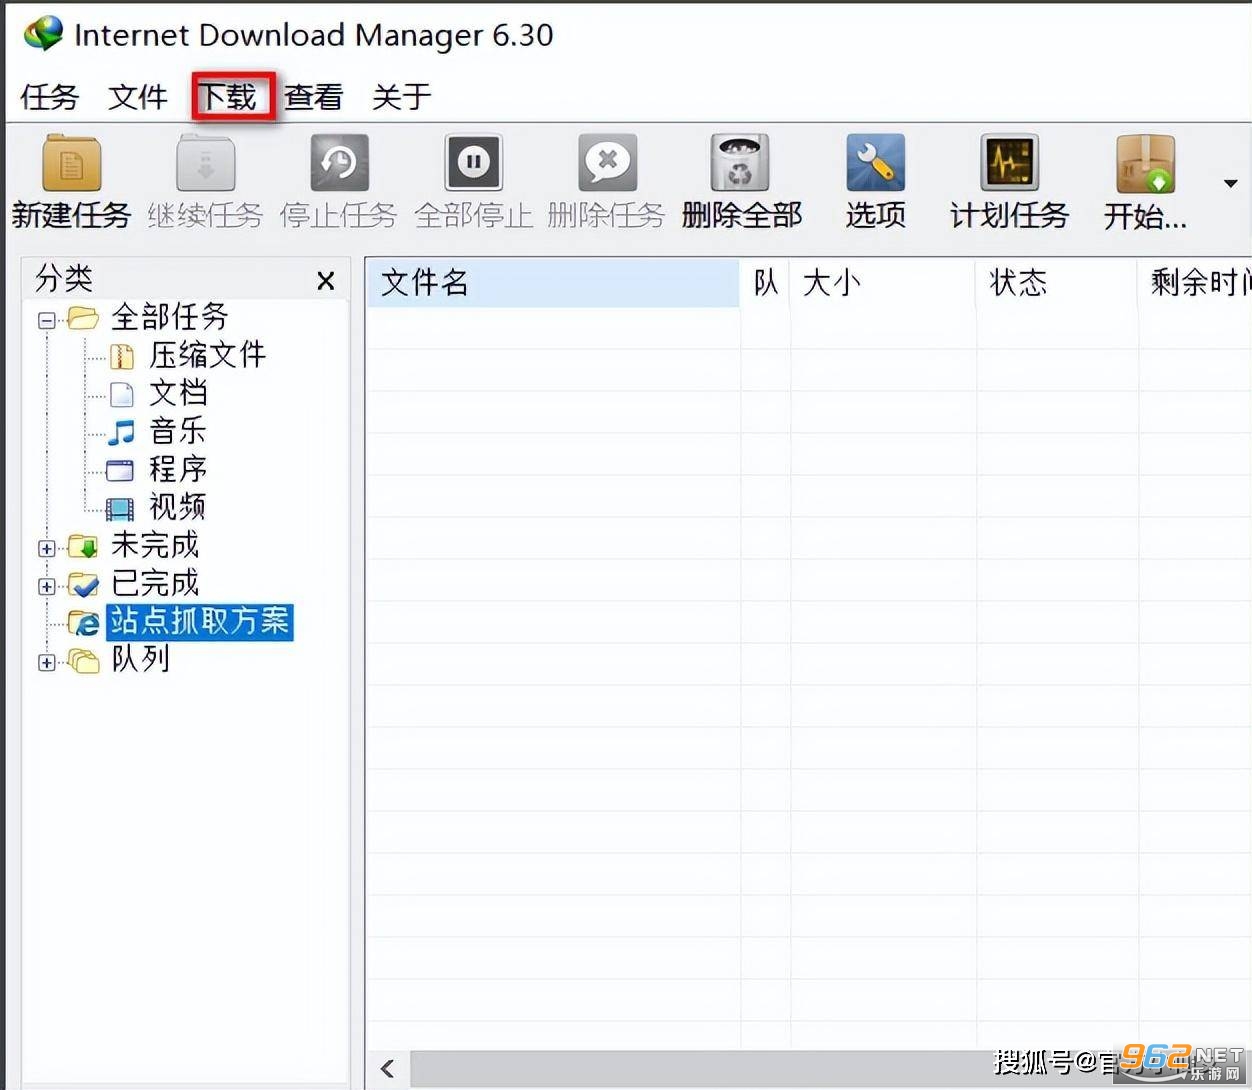Screen dimensions: 1252x1090
Task: Open the toolbar overflow dropdown arrow
Action: [x=1230, y=183]
